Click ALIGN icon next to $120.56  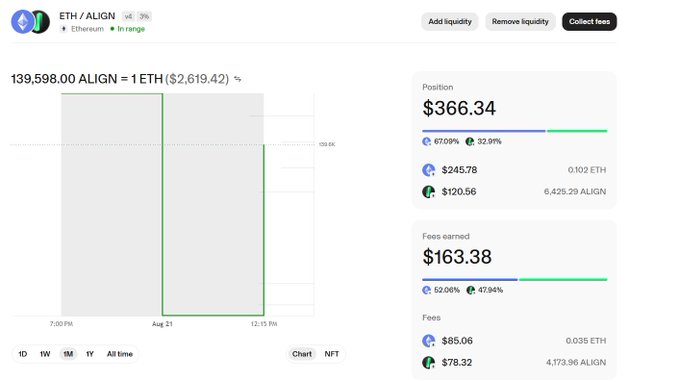coord(428,191)
